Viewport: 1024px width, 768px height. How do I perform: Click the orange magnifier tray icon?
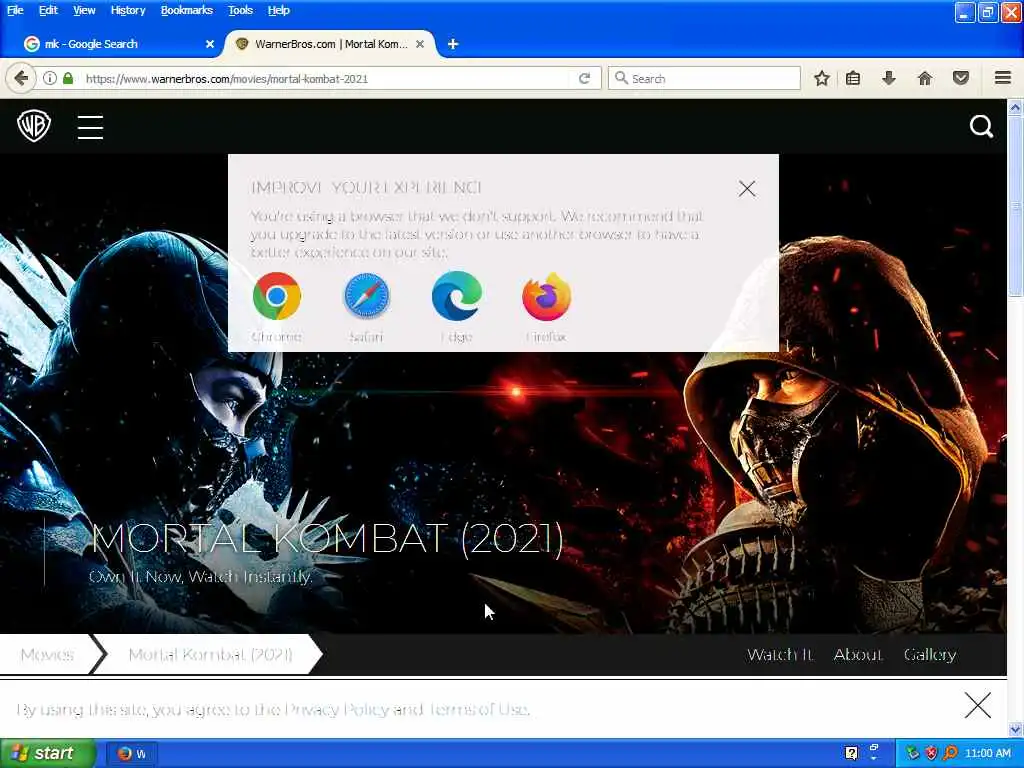tap(950, 753)
